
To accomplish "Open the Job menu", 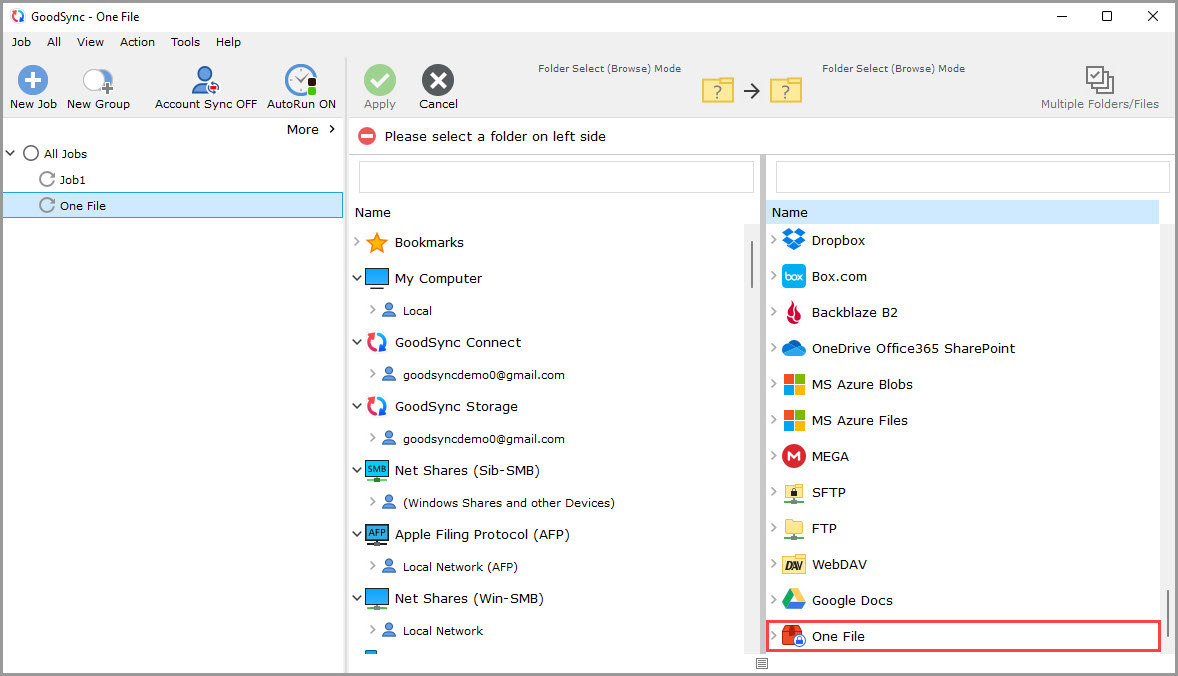I will click(21, 42).
